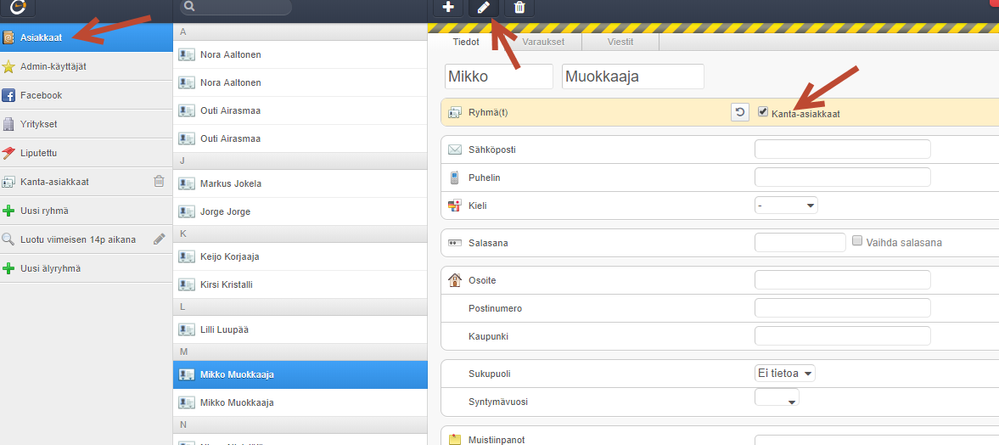Open the Kieli language dropdown
Image resolution: width=999 pixels, height=445 pixels.
click(786, 205)
